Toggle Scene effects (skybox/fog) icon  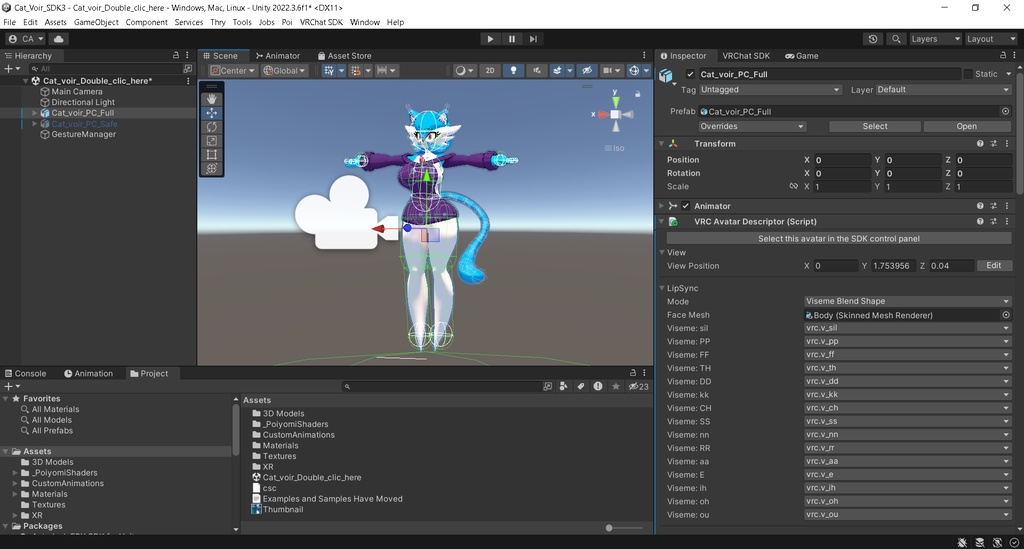[557, 71]
